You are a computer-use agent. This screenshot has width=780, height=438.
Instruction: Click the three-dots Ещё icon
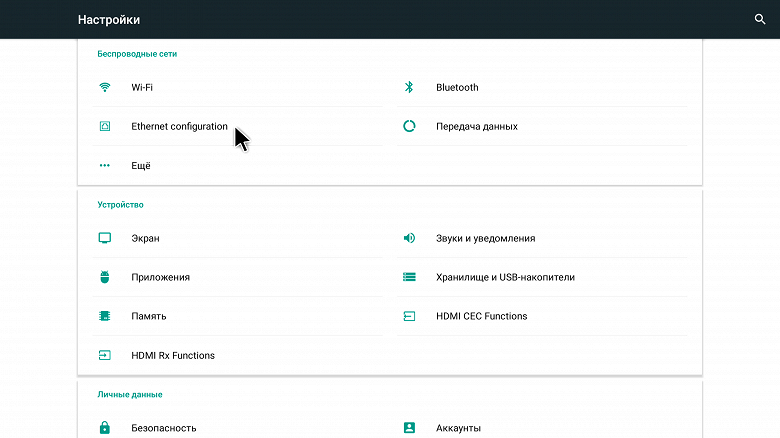[104, 166]
